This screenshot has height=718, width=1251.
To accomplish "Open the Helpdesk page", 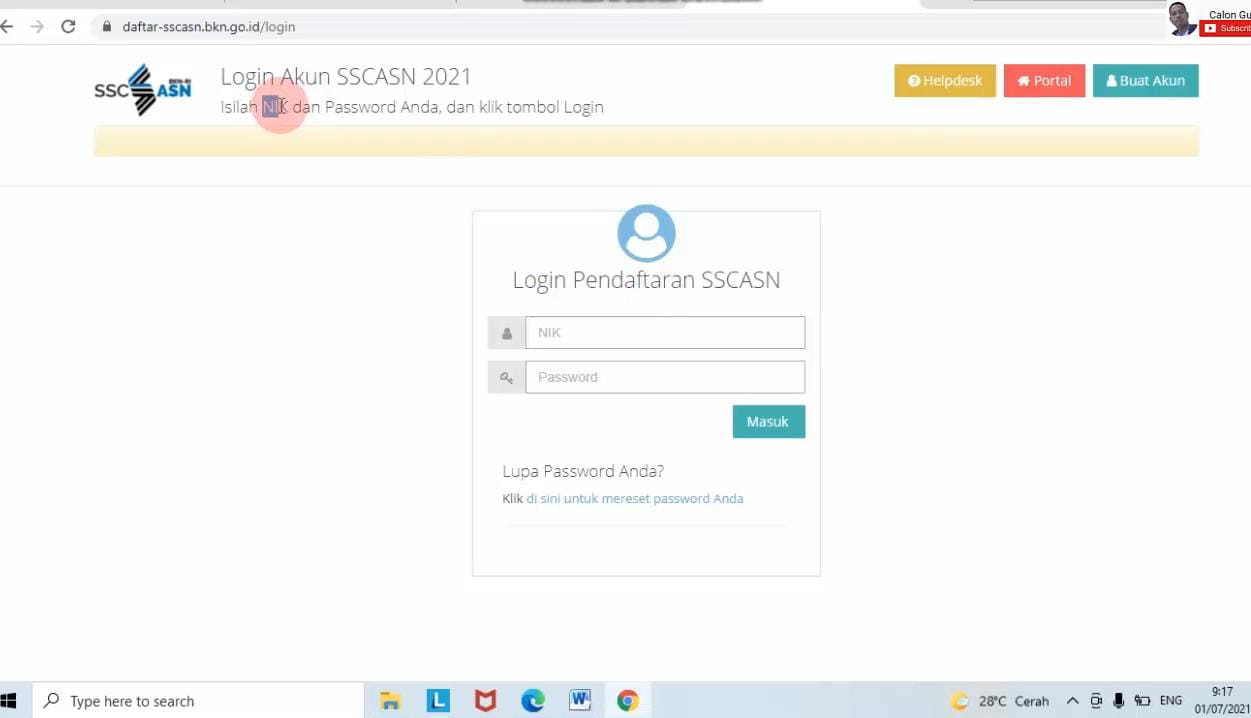I will click(x=945, y=81).
